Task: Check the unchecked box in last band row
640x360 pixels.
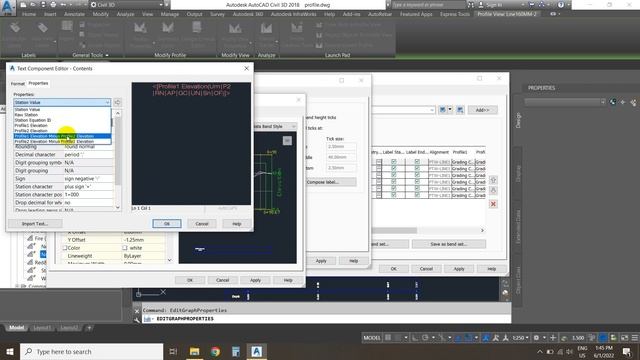Action: (379, 195)
